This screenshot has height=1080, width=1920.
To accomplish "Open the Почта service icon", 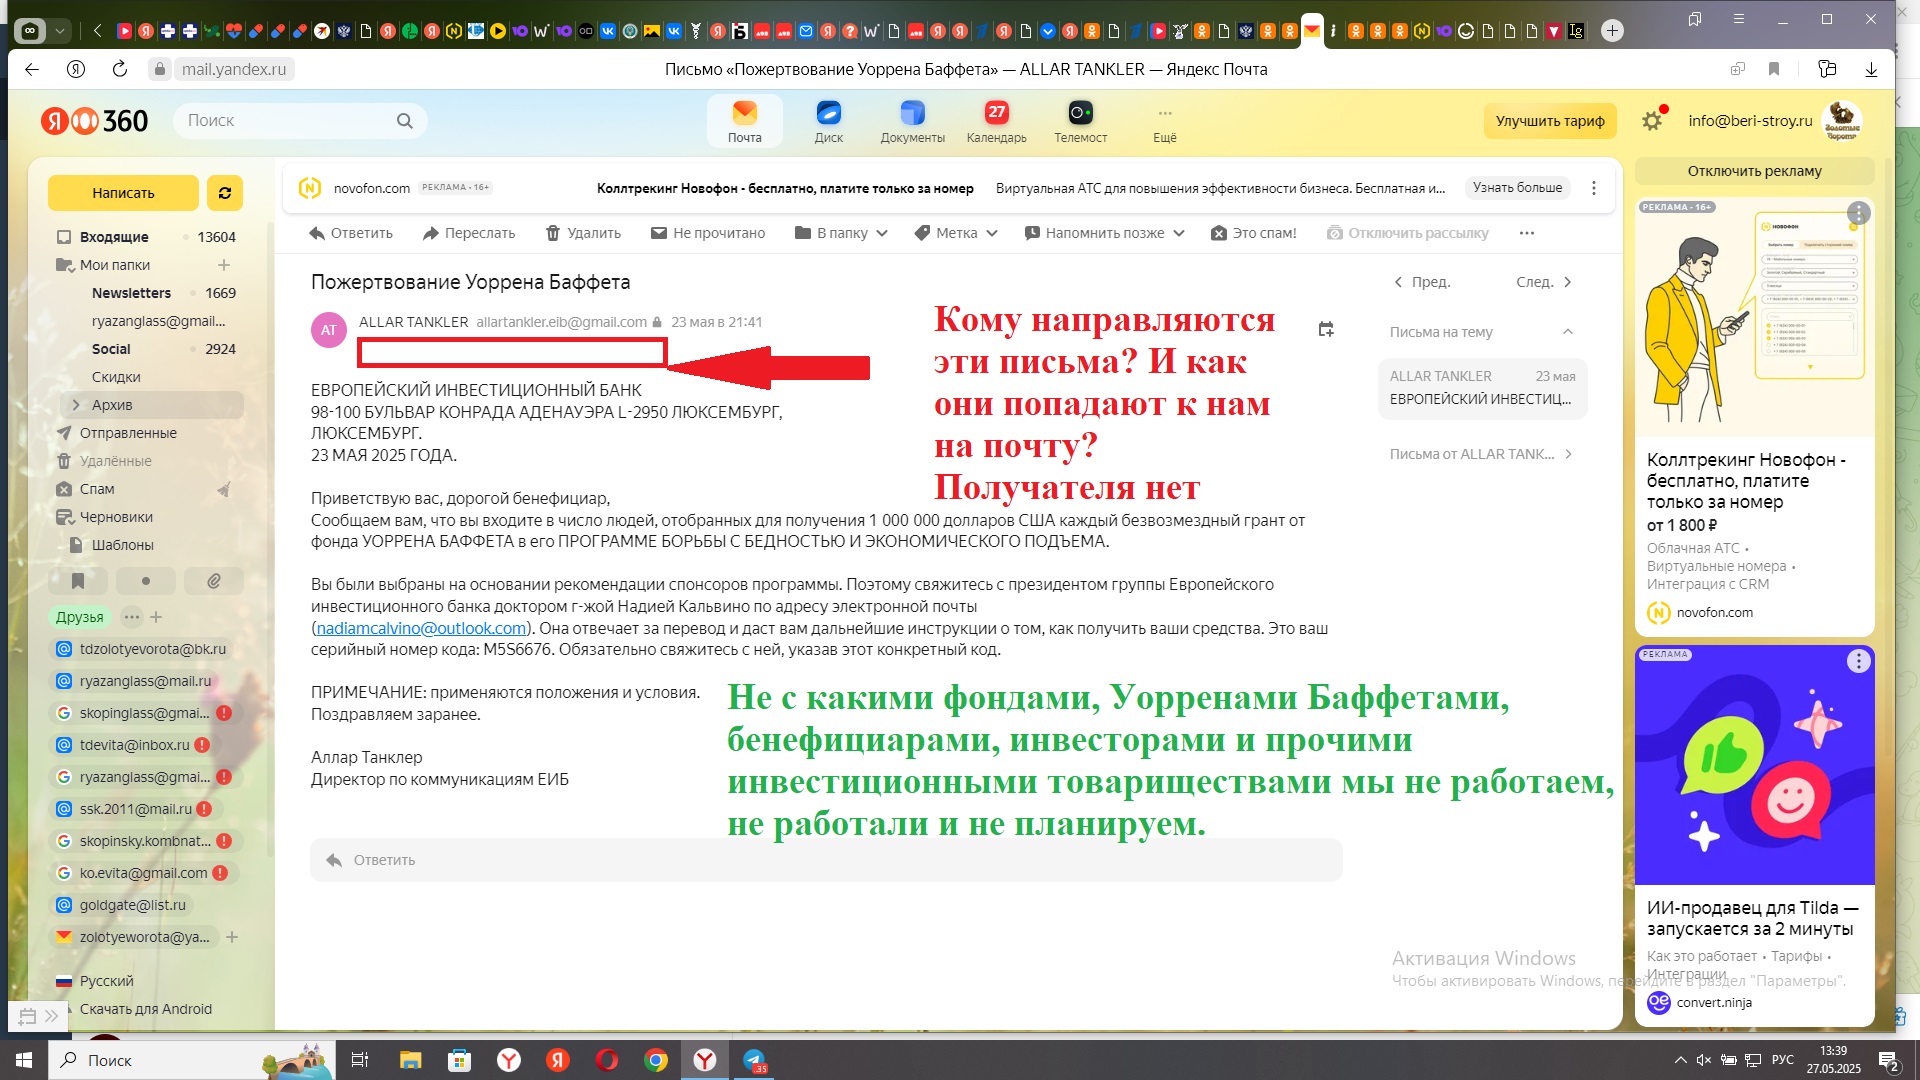I will [x=744, y=121].
